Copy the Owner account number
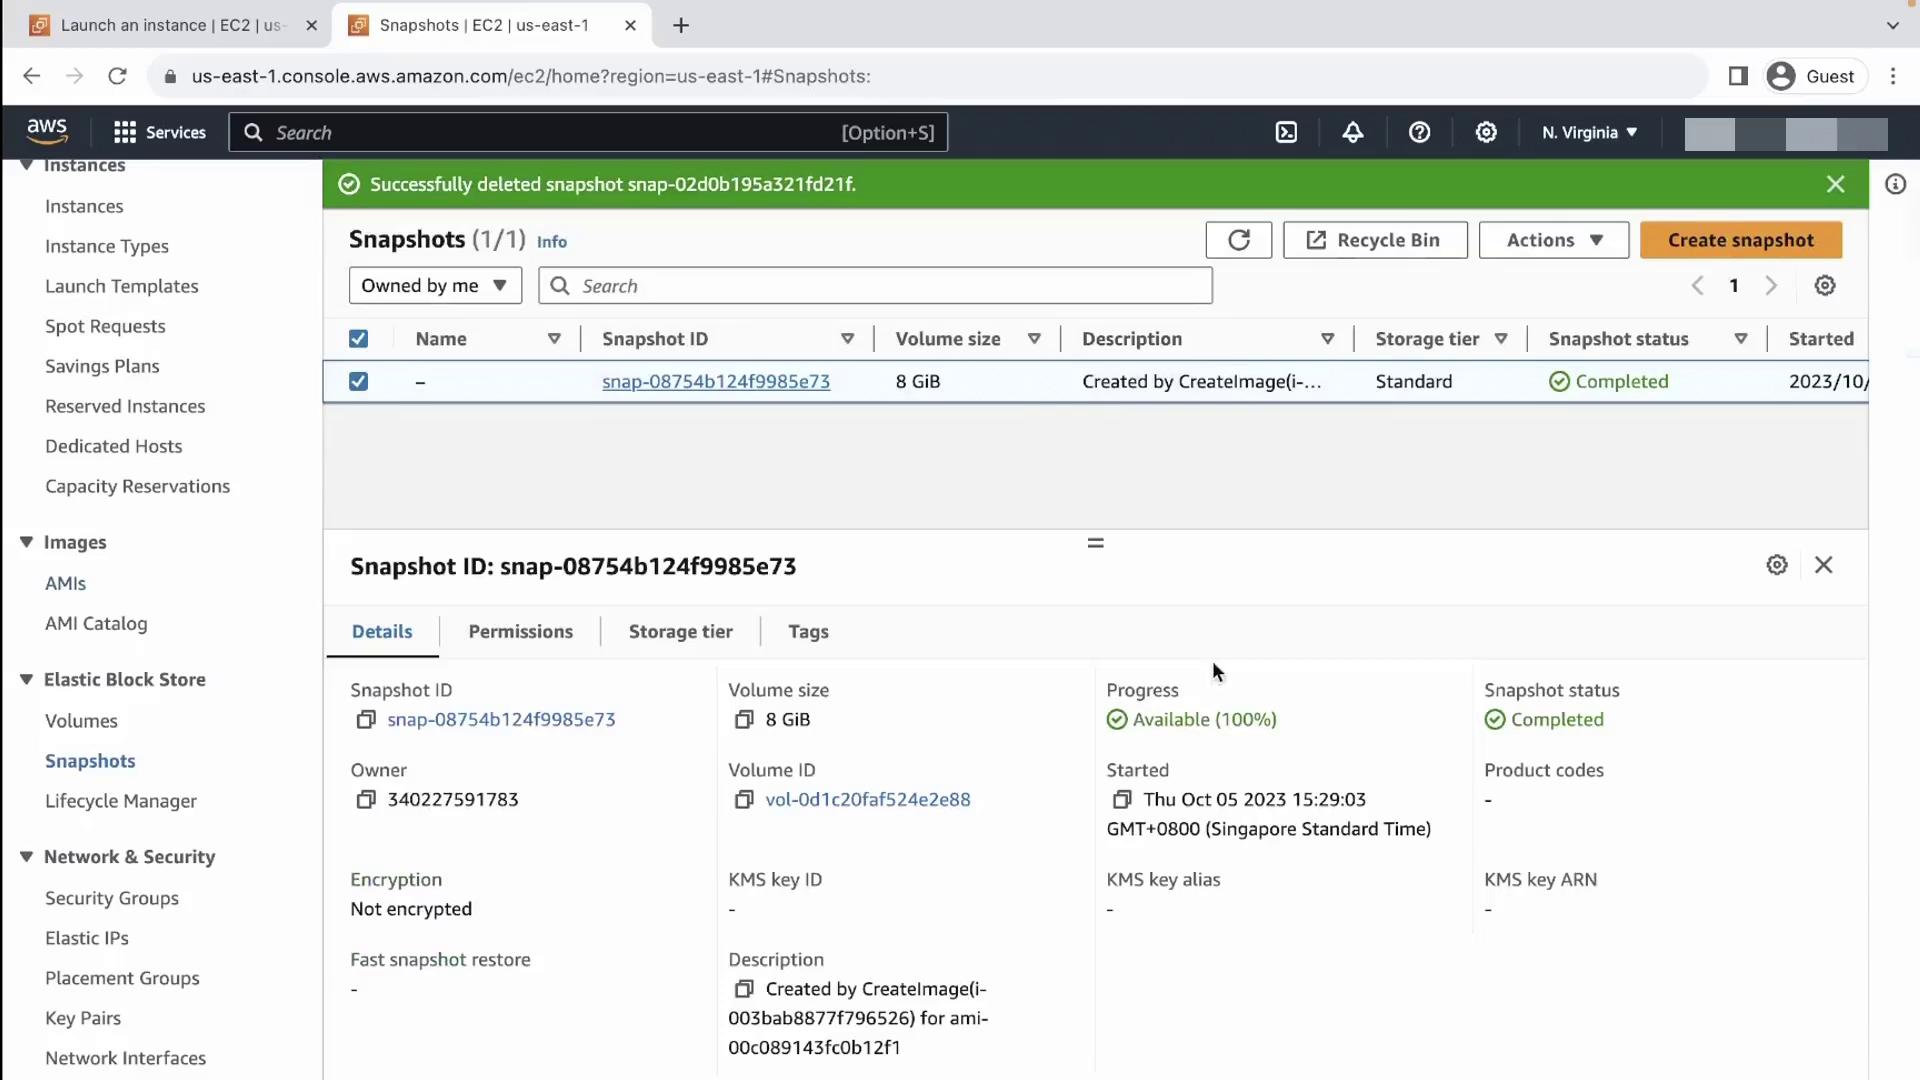This screenshot has height=1080, width=1920. click(x=366, y=800)
